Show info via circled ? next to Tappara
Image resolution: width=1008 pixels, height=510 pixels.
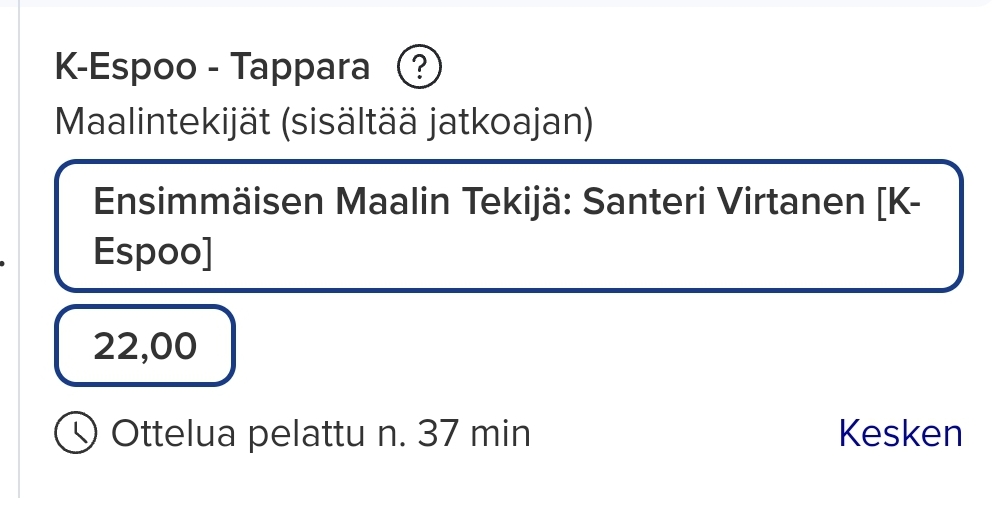pyautogui.click(x=419, y=66)
